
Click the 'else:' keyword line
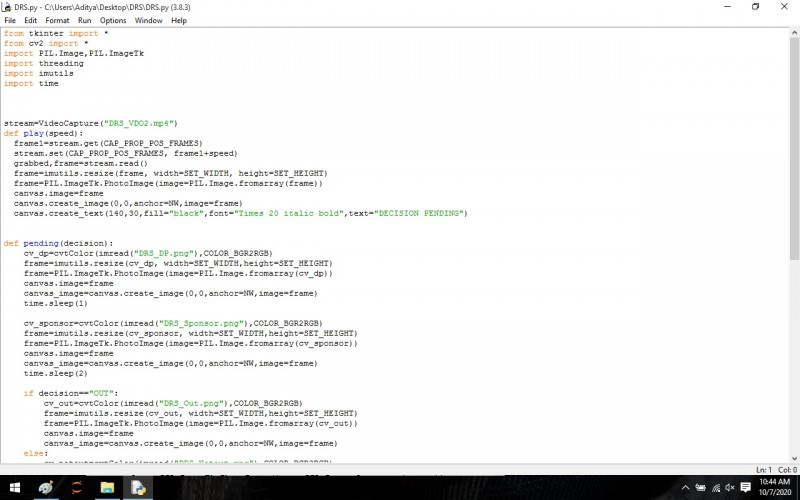(x=36, y=453)
